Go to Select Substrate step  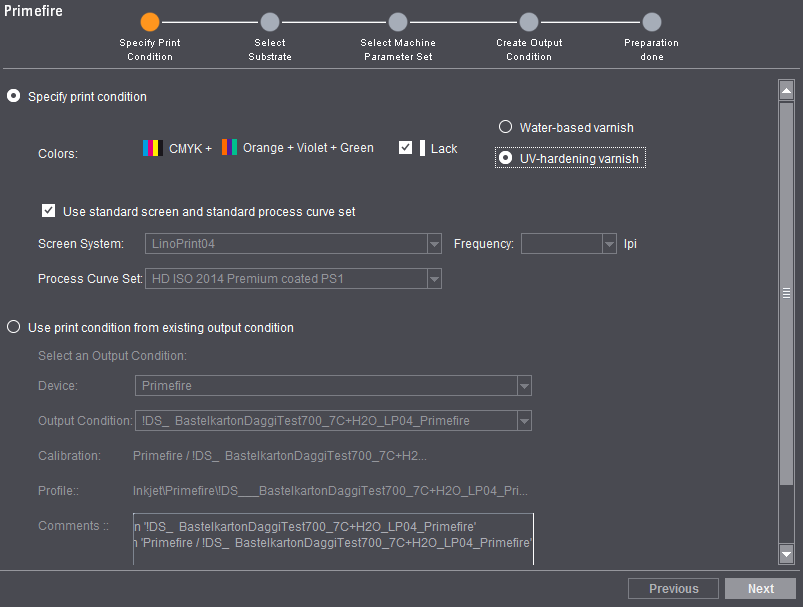click(270, 22)
